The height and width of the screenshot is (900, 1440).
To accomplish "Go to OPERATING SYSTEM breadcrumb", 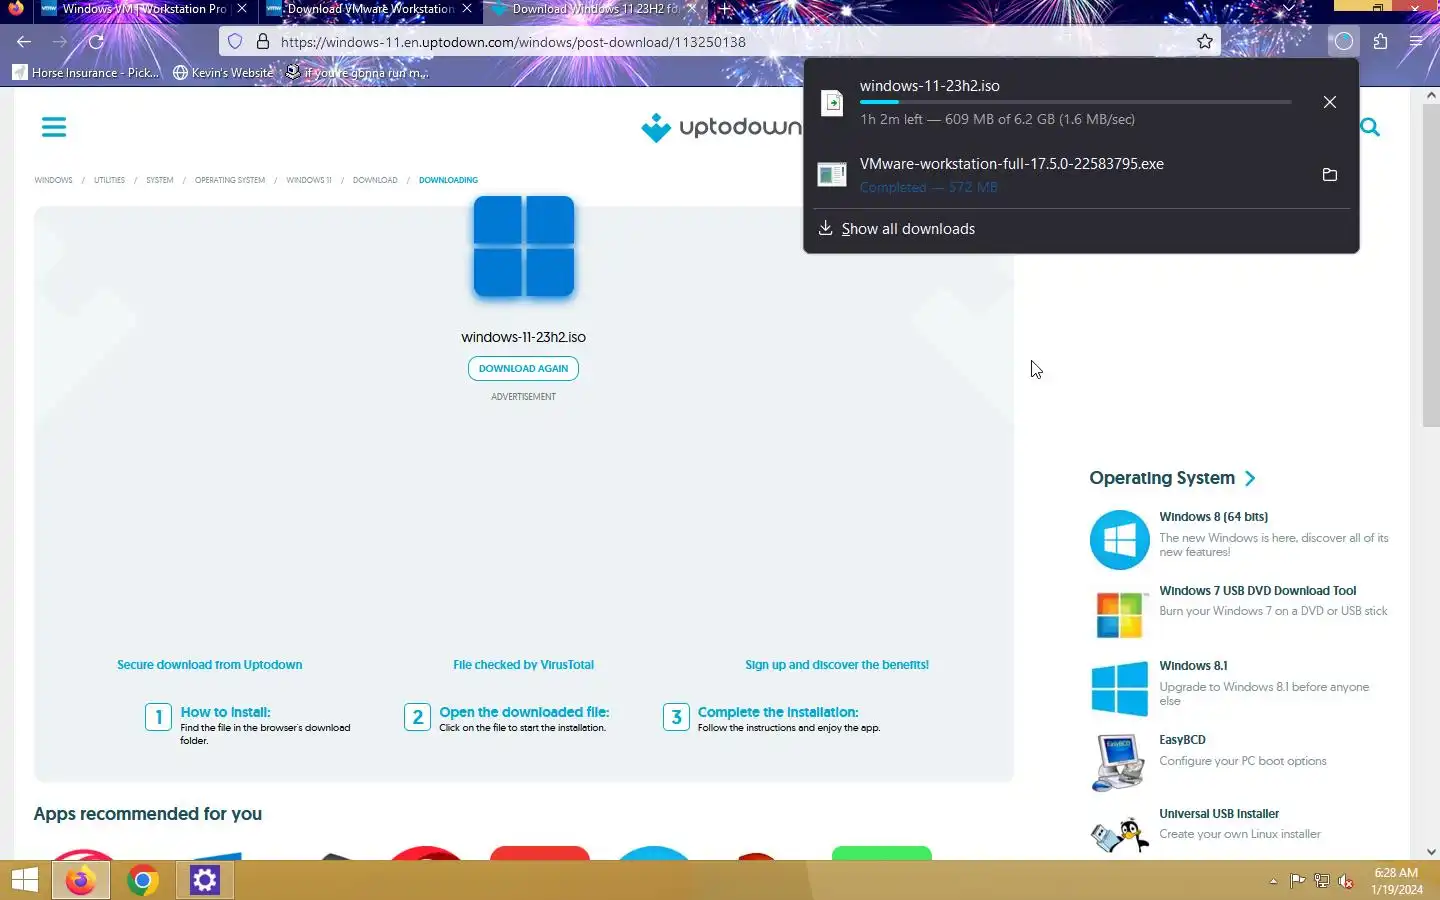I will click(x=230, y=180).
